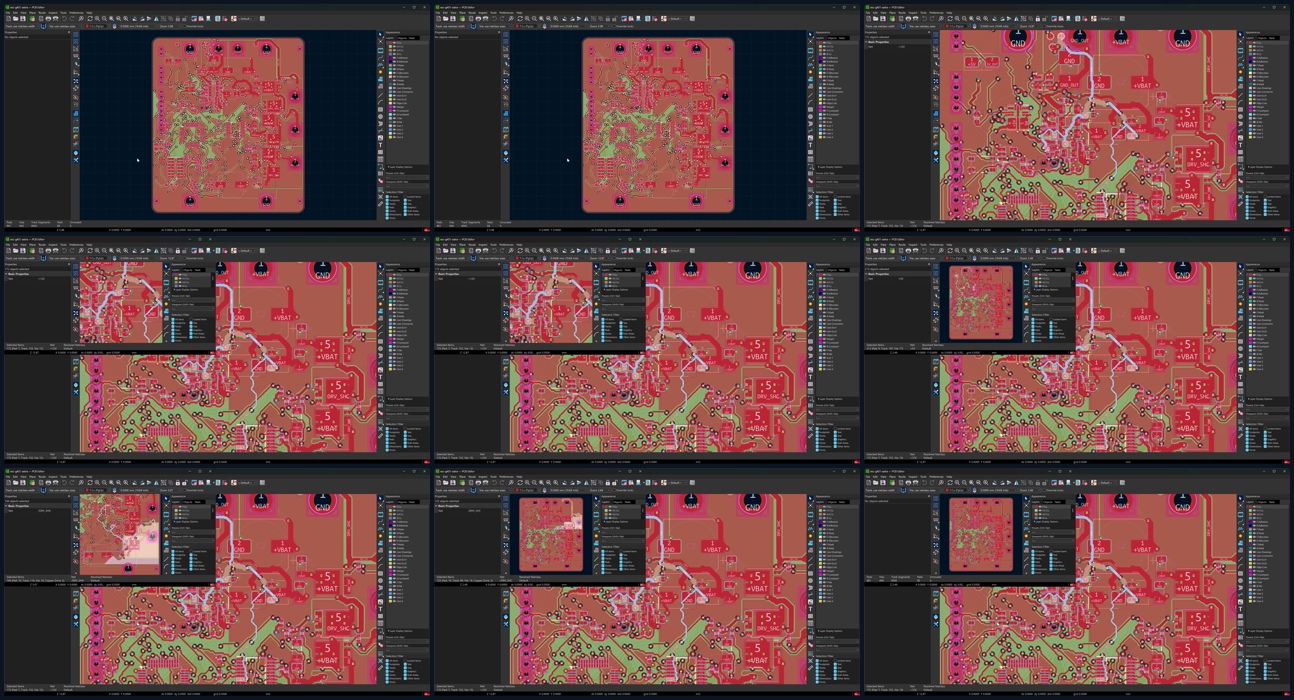The image size is (1294, 700).
Task: Select Local ratsnest tool in bottom-middle window right toolbar
Action: click(811, 505)
